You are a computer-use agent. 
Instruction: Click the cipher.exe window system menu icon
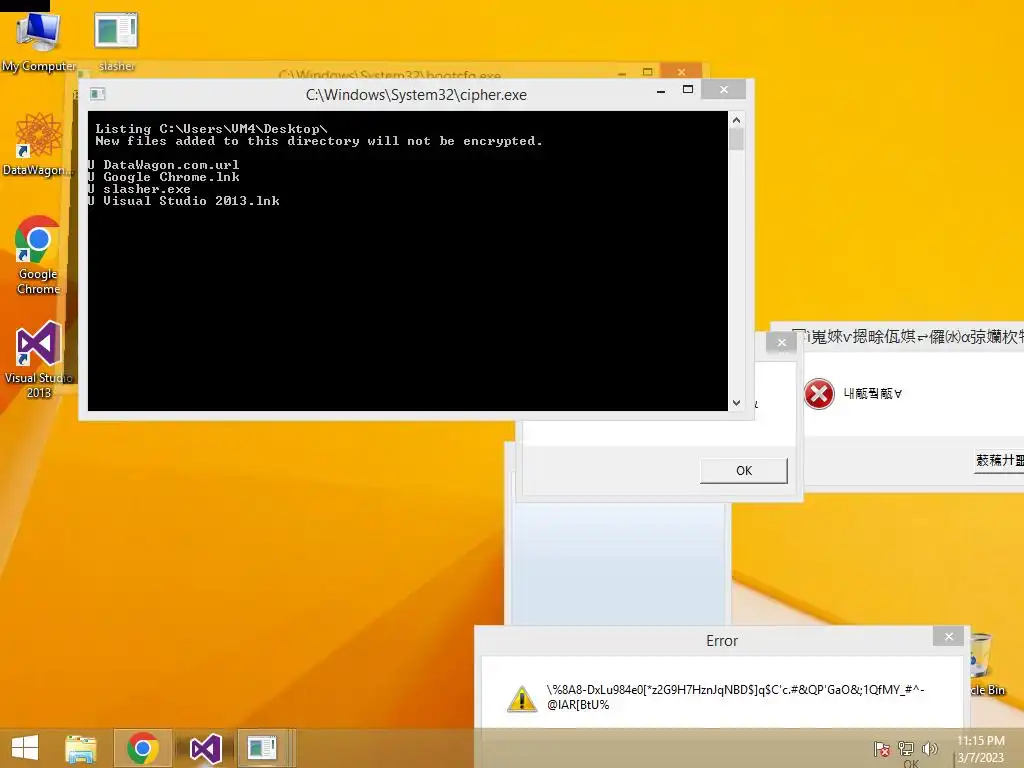(97, 94)
